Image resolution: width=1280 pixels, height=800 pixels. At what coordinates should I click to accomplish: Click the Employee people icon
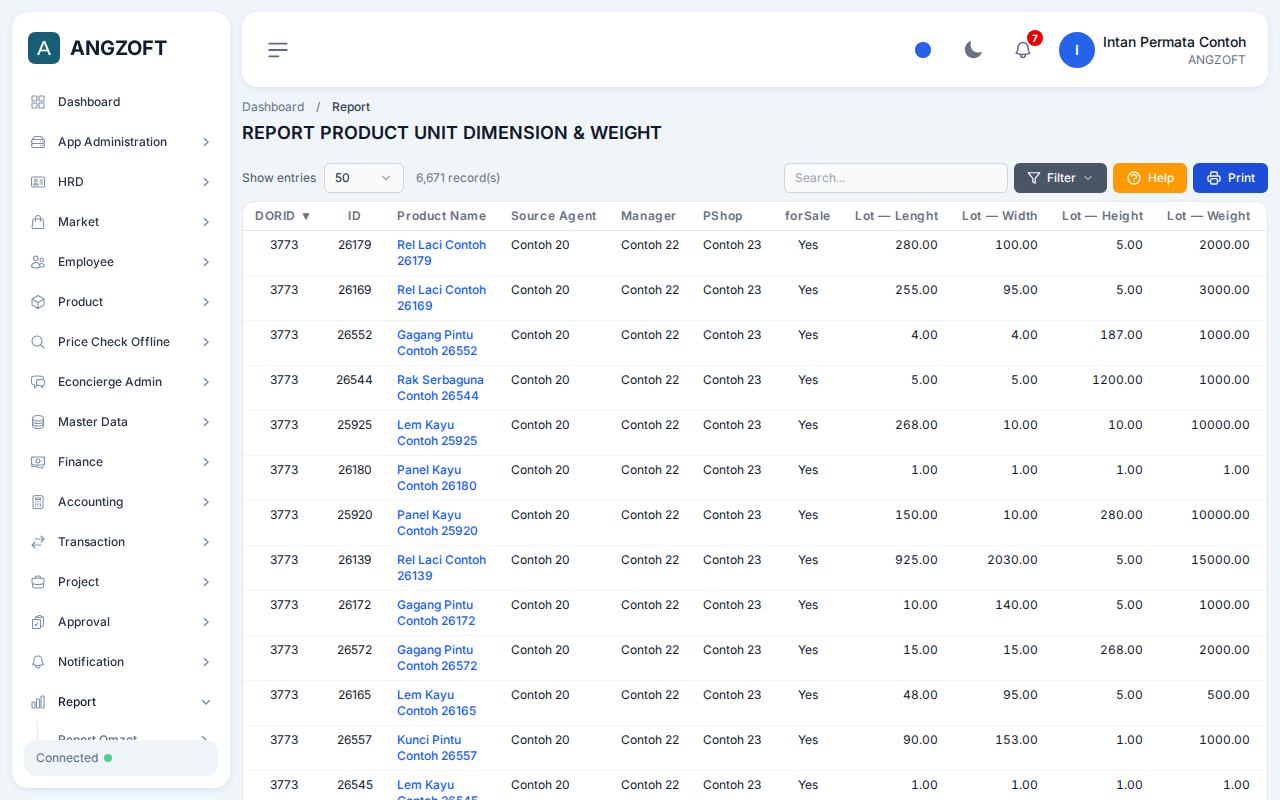click(38, 262)
